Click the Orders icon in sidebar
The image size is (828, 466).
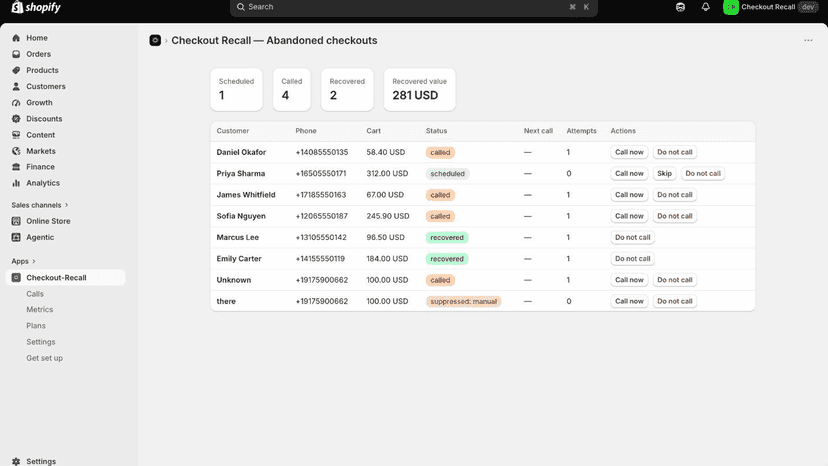point(16,54)
